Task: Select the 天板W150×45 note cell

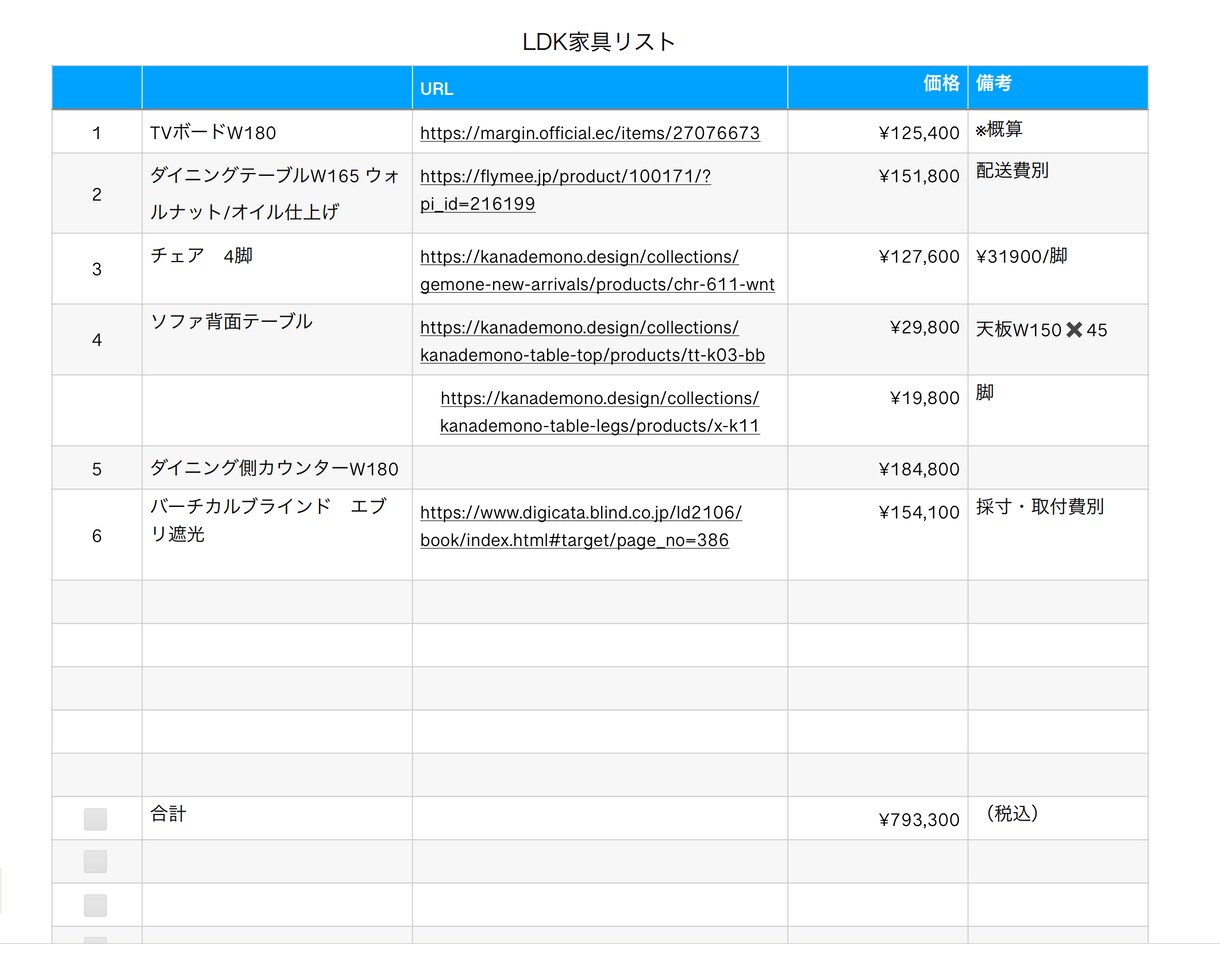Action: point(1058,340)
